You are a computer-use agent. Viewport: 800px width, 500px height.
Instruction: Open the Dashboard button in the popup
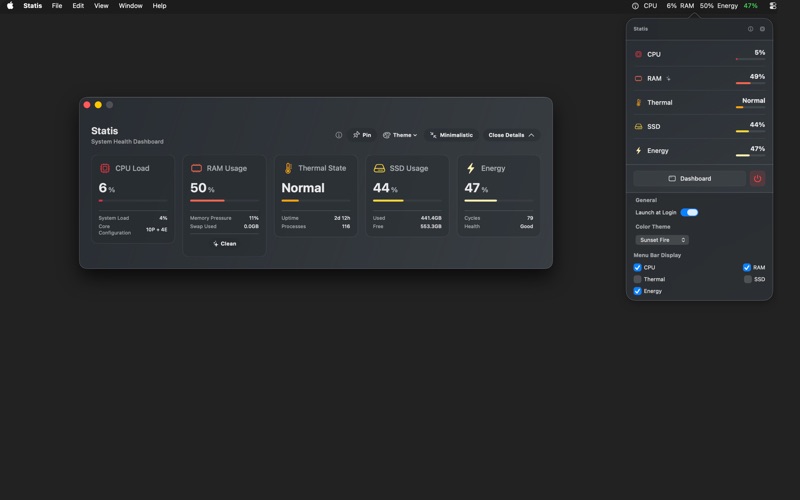pos(689,179)
